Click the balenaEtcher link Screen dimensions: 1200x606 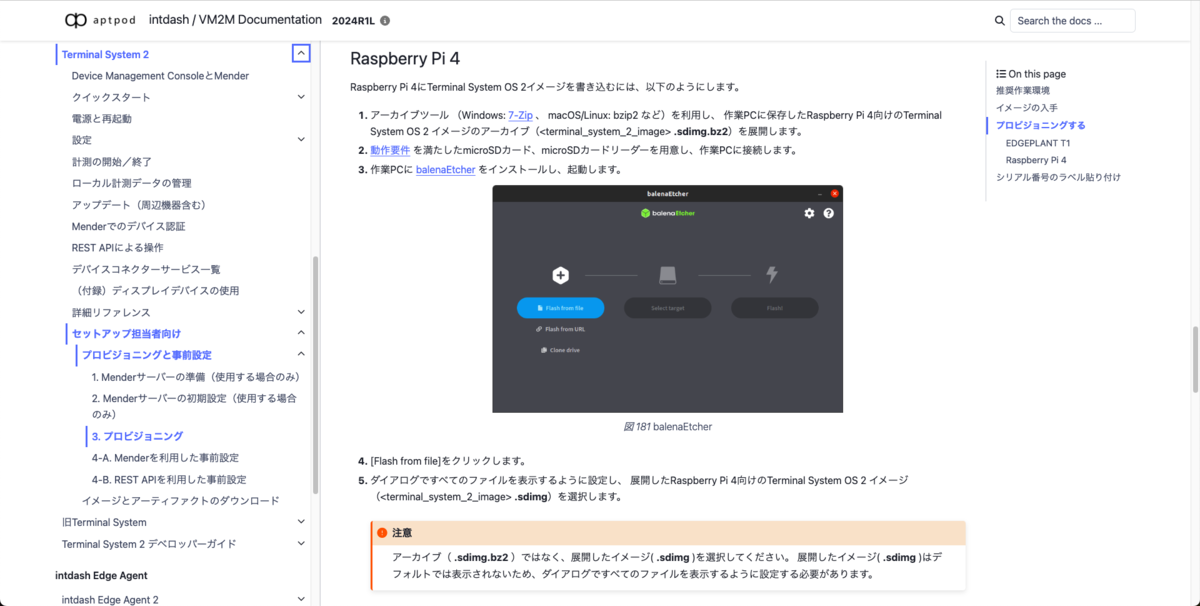[445, 170]
